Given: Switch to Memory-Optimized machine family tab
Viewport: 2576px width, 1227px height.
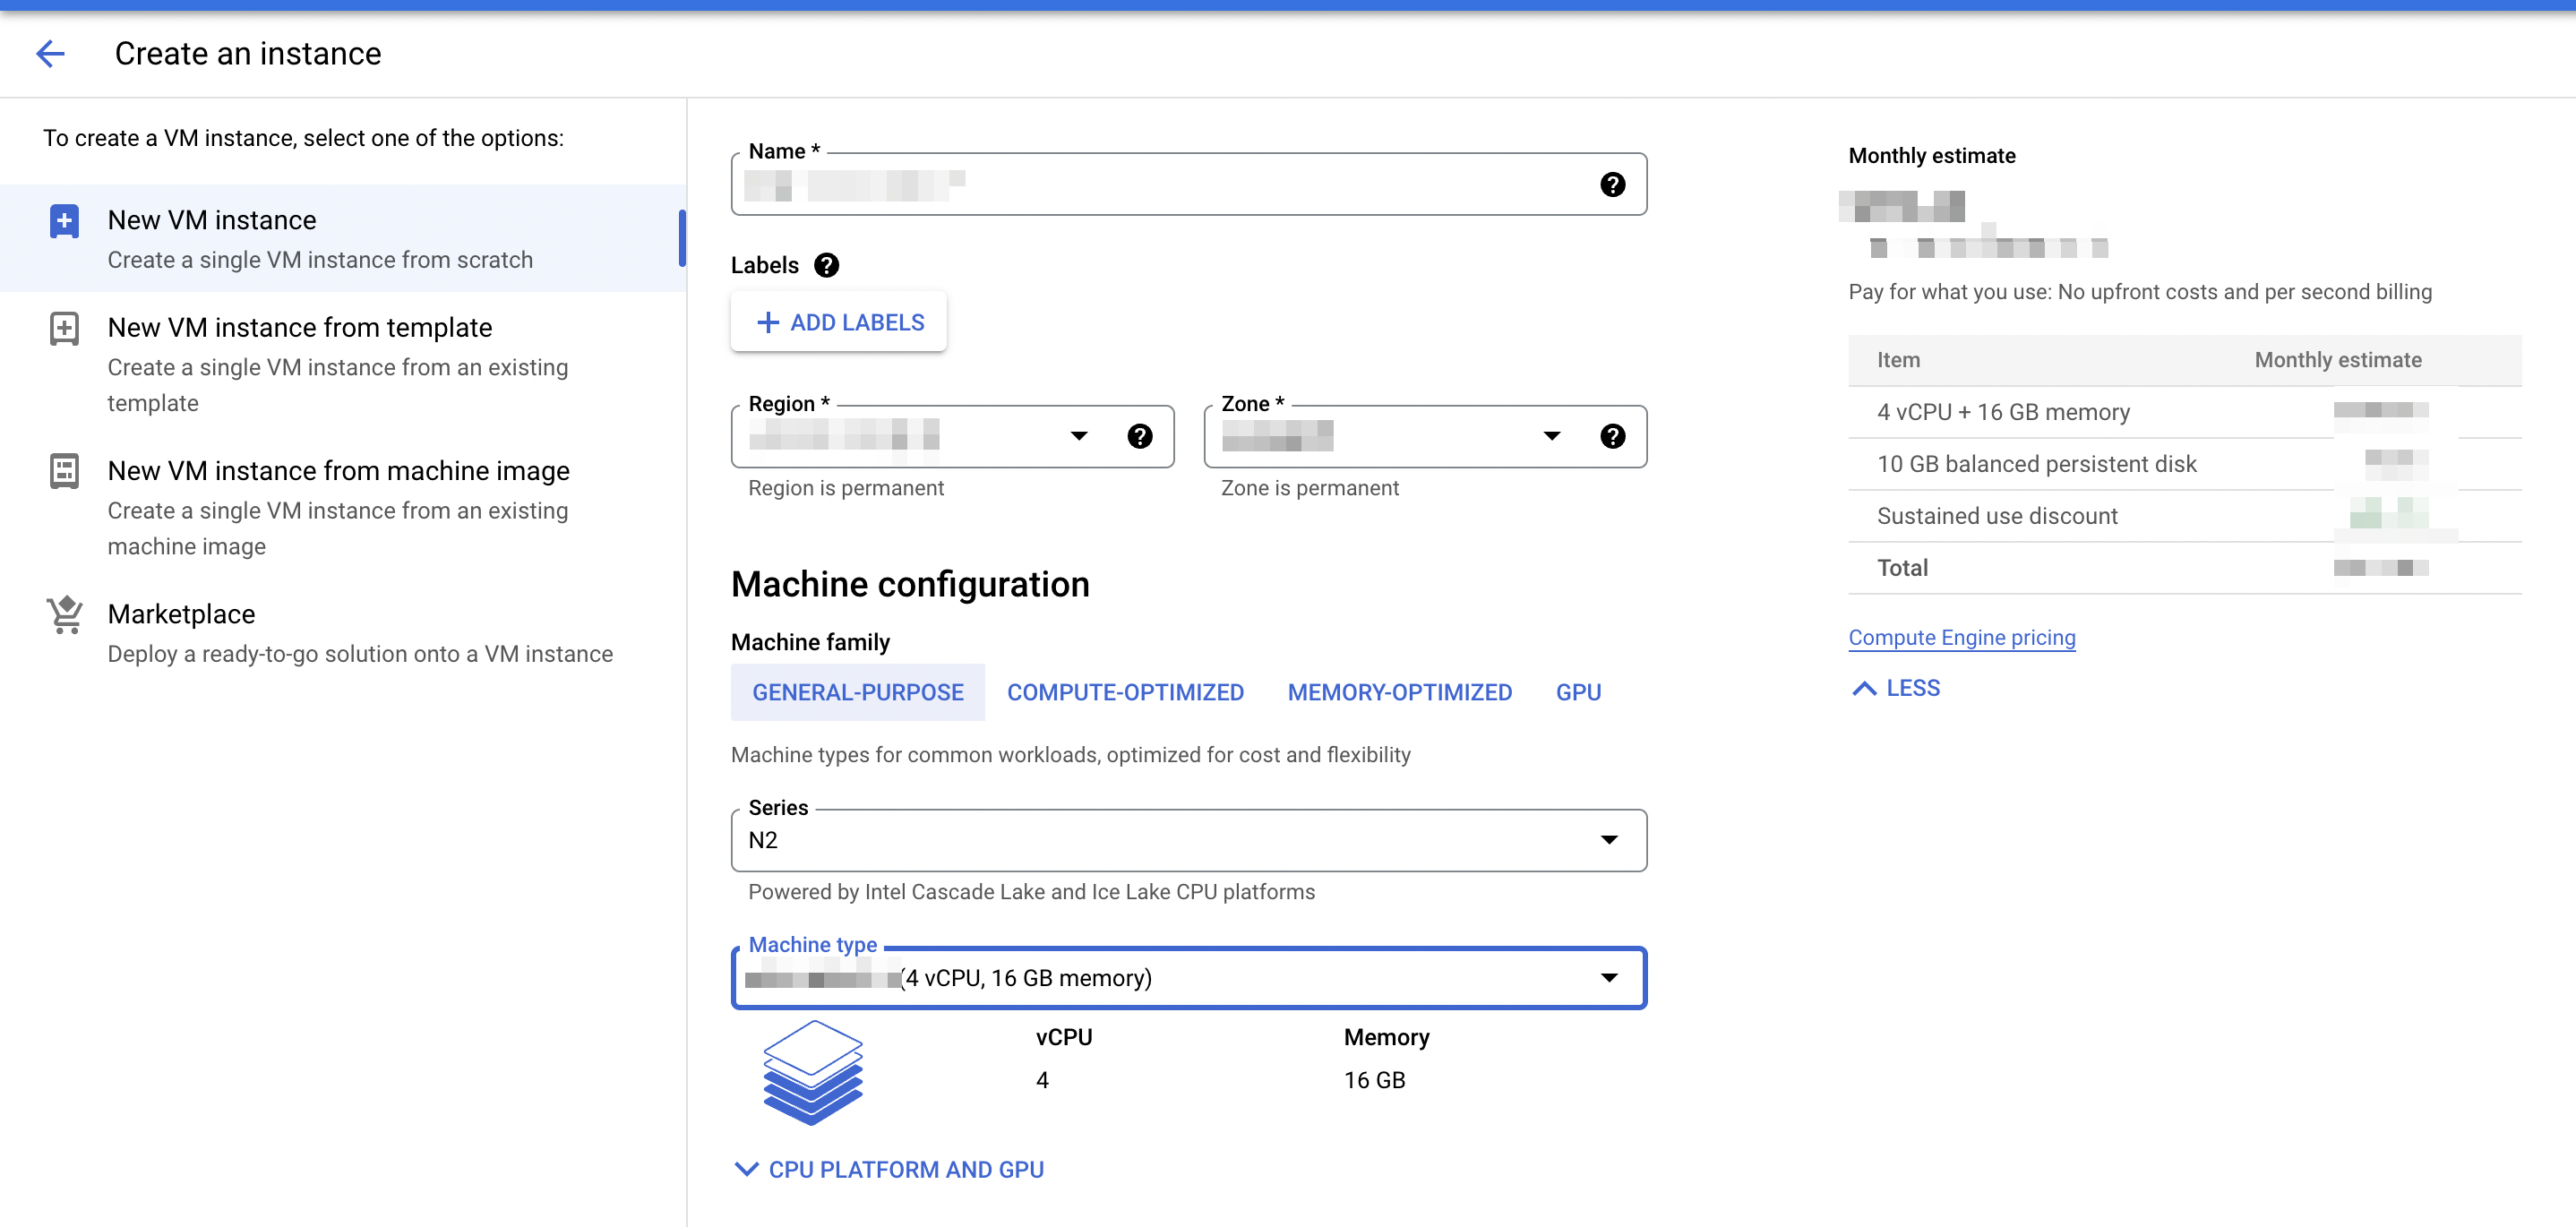Looking at the screenshot, I should point(1399,692).
